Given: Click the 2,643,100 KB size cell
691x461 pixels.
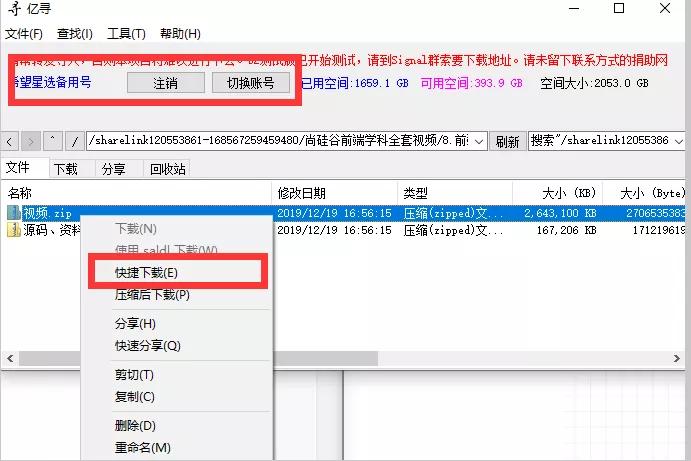Looking at the screenshot, I should (560, 213).
